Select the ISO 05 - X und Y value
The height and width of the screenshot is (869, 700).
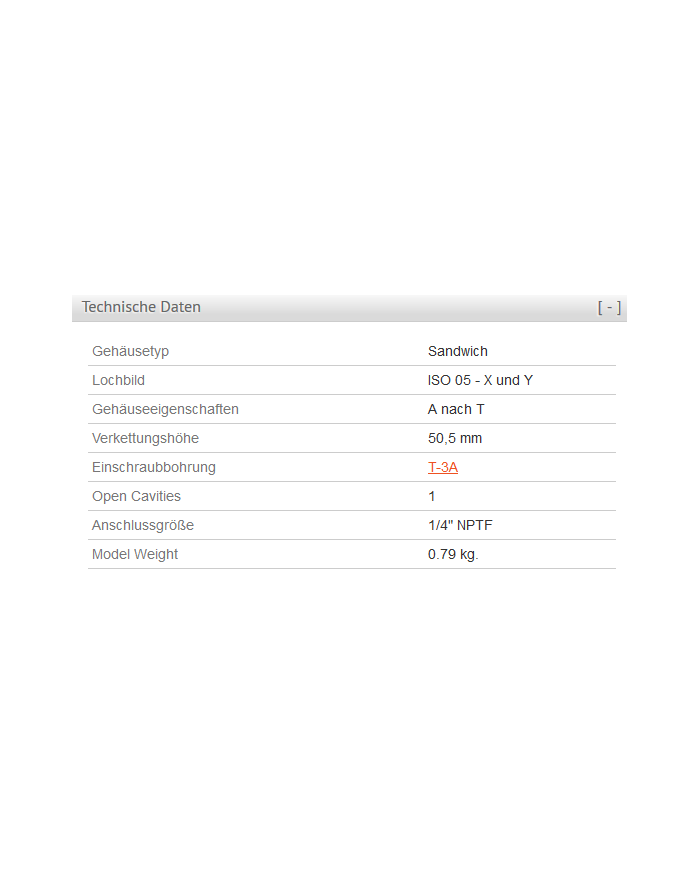[x=480, y=380]
